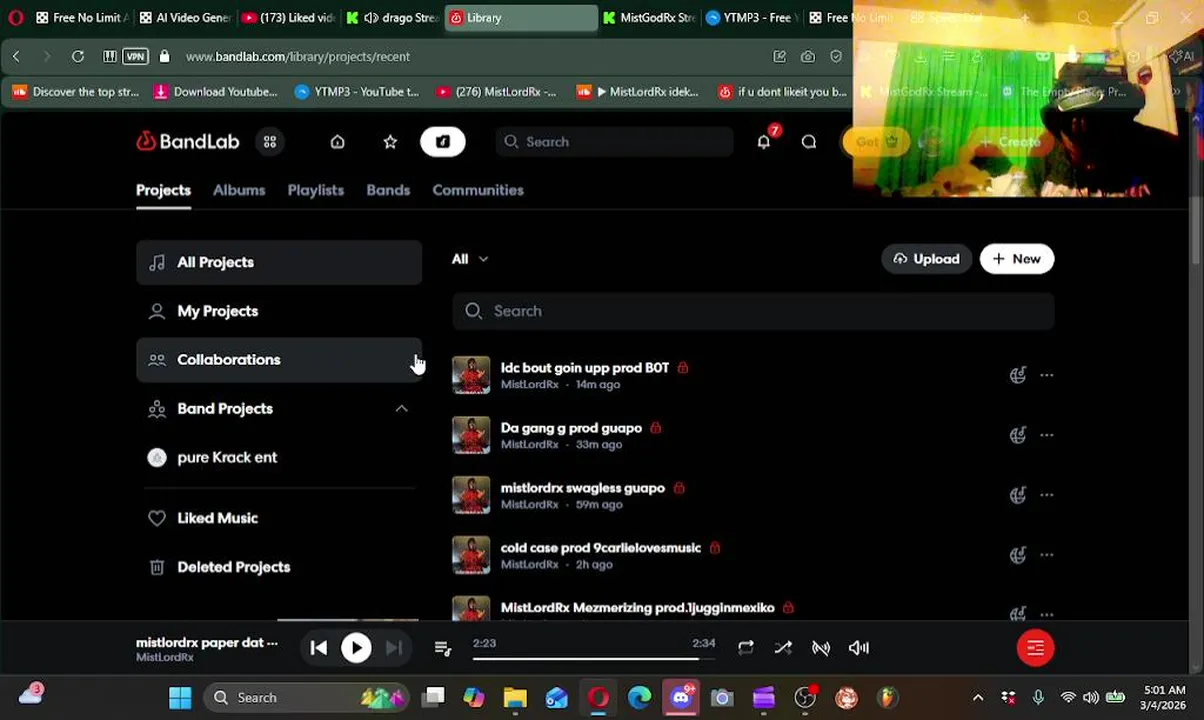
Task: Open the red circular menu button in player
Action: coord(1035,648)
